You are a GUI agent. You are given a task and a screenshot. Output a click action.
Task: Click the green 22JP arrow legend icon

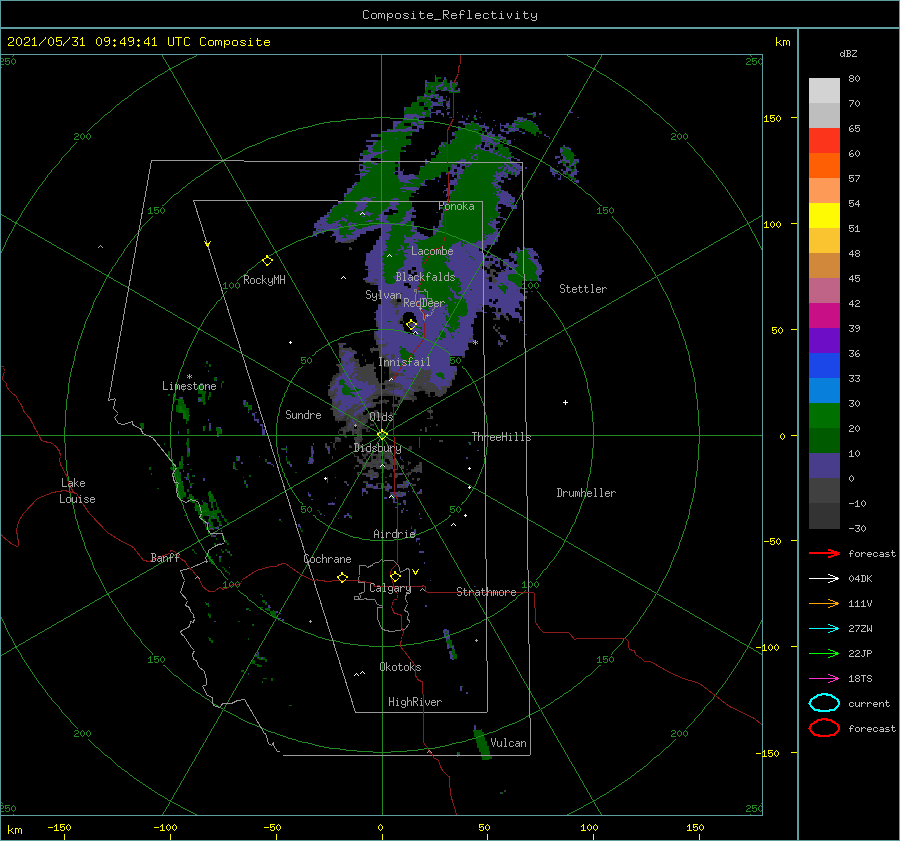(824, 653)
